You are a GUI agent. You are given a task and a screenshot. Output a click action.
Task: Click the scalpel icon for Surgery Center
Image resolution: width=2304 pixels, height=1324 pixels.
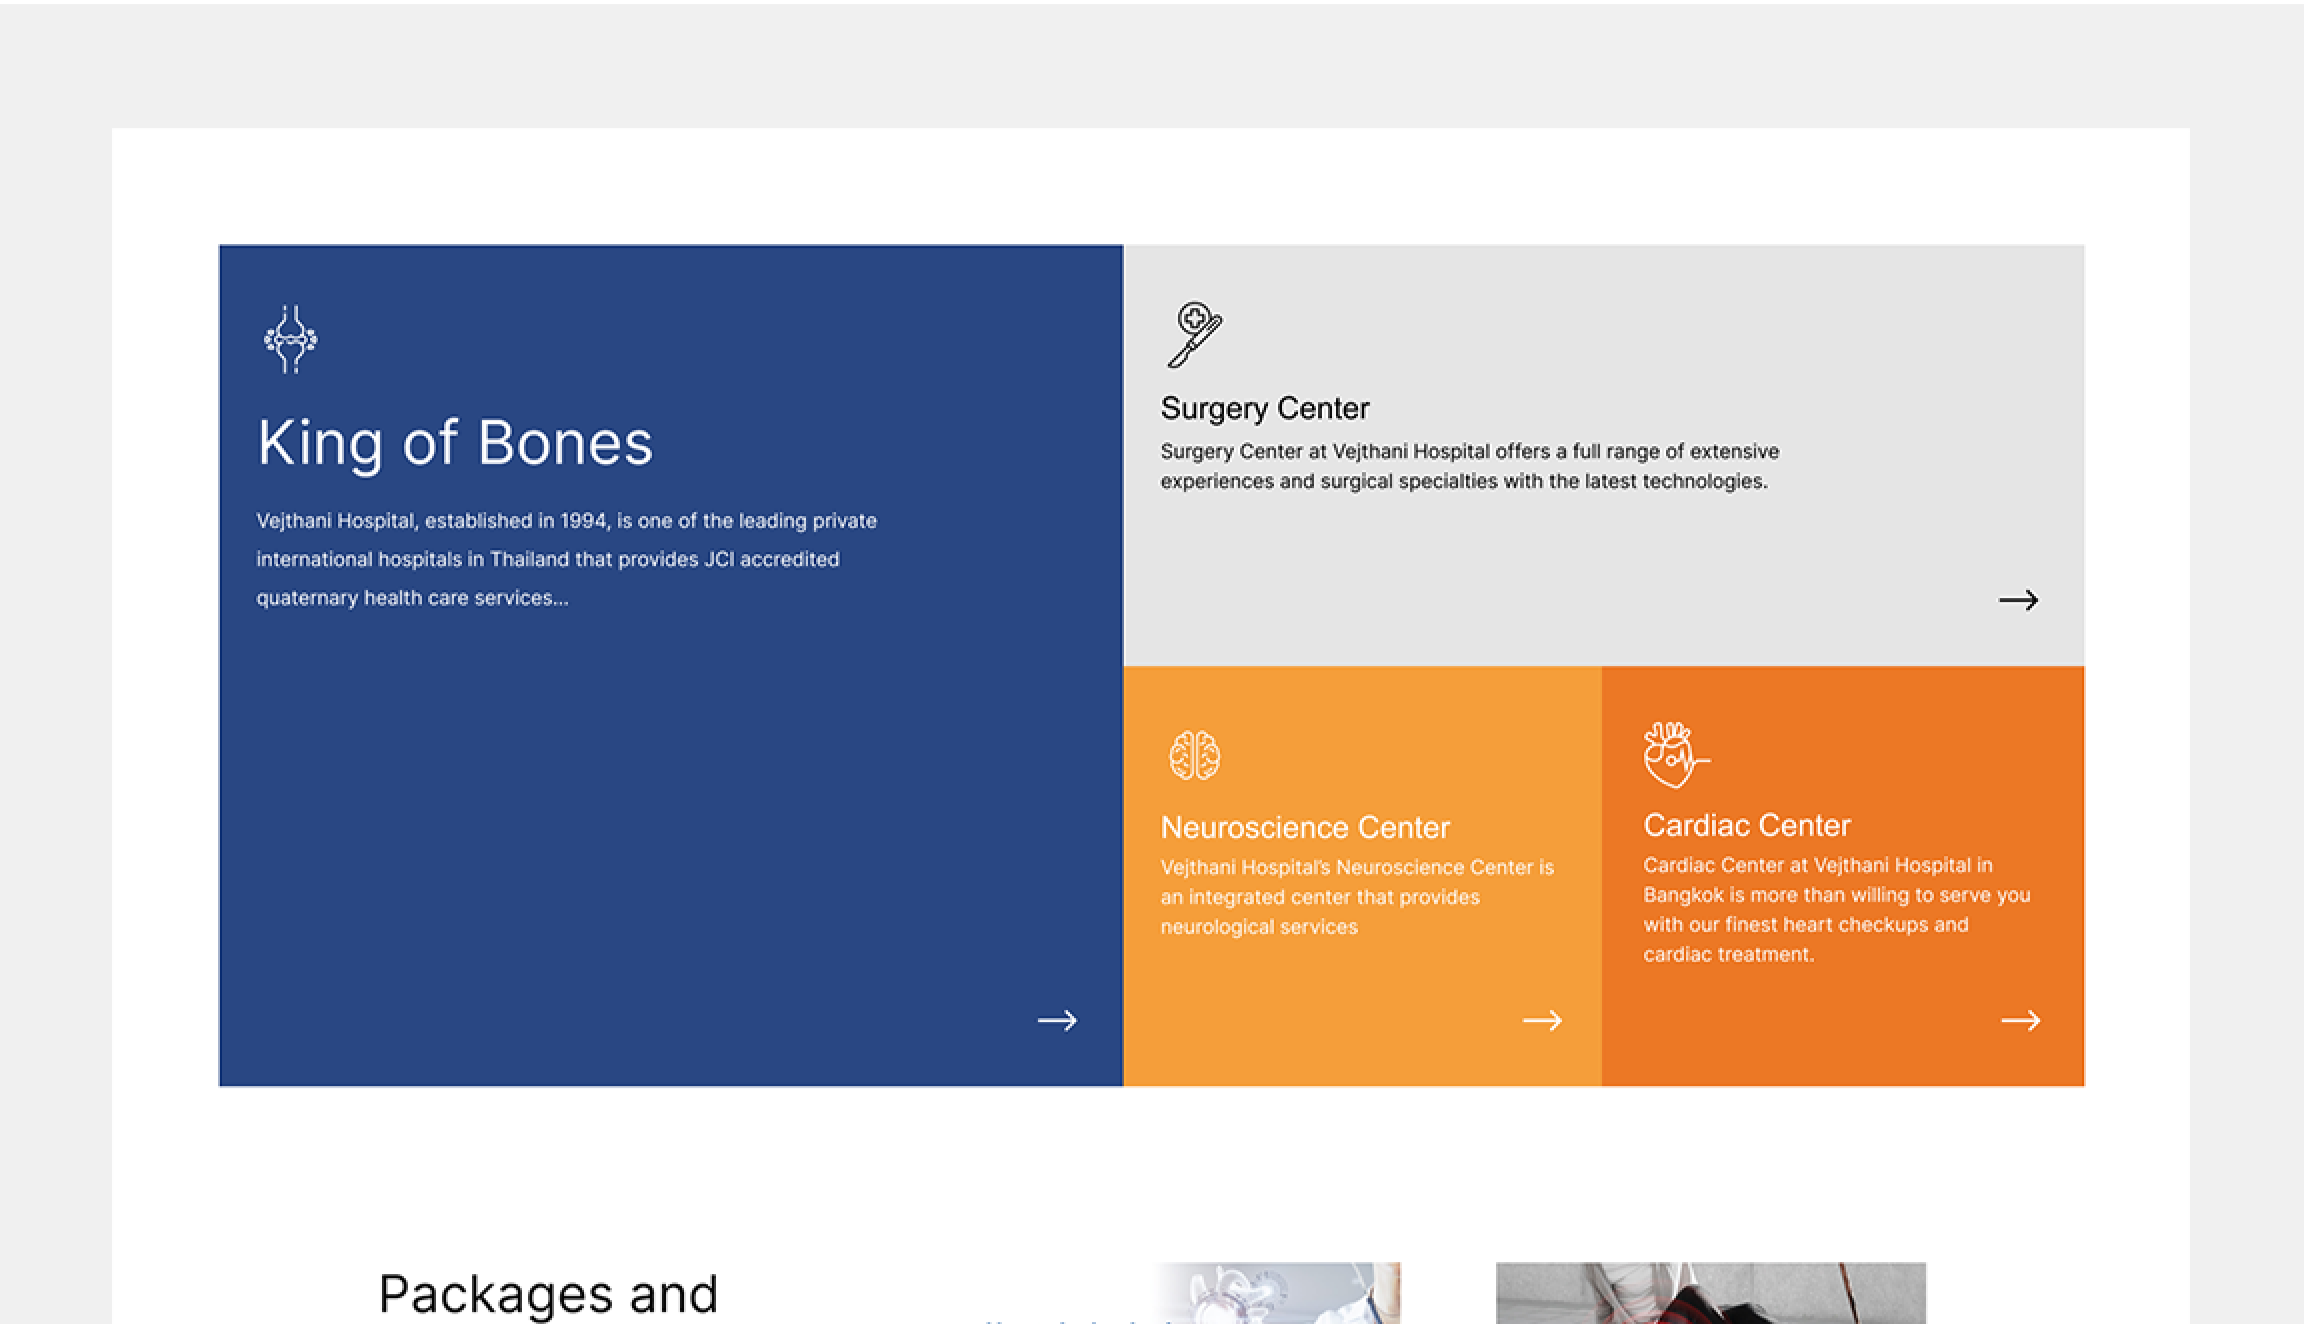1194,334
